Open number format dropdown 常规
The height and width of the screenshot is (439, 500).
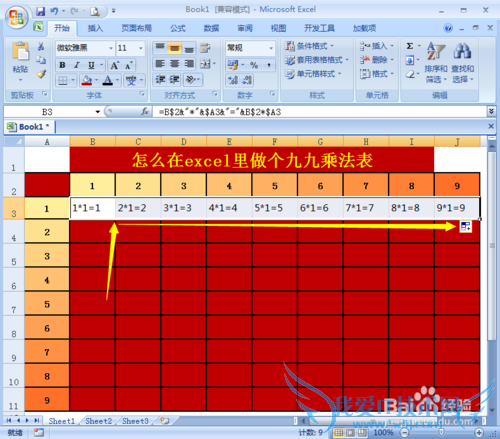pyautogui.click(x=271, y=48)
